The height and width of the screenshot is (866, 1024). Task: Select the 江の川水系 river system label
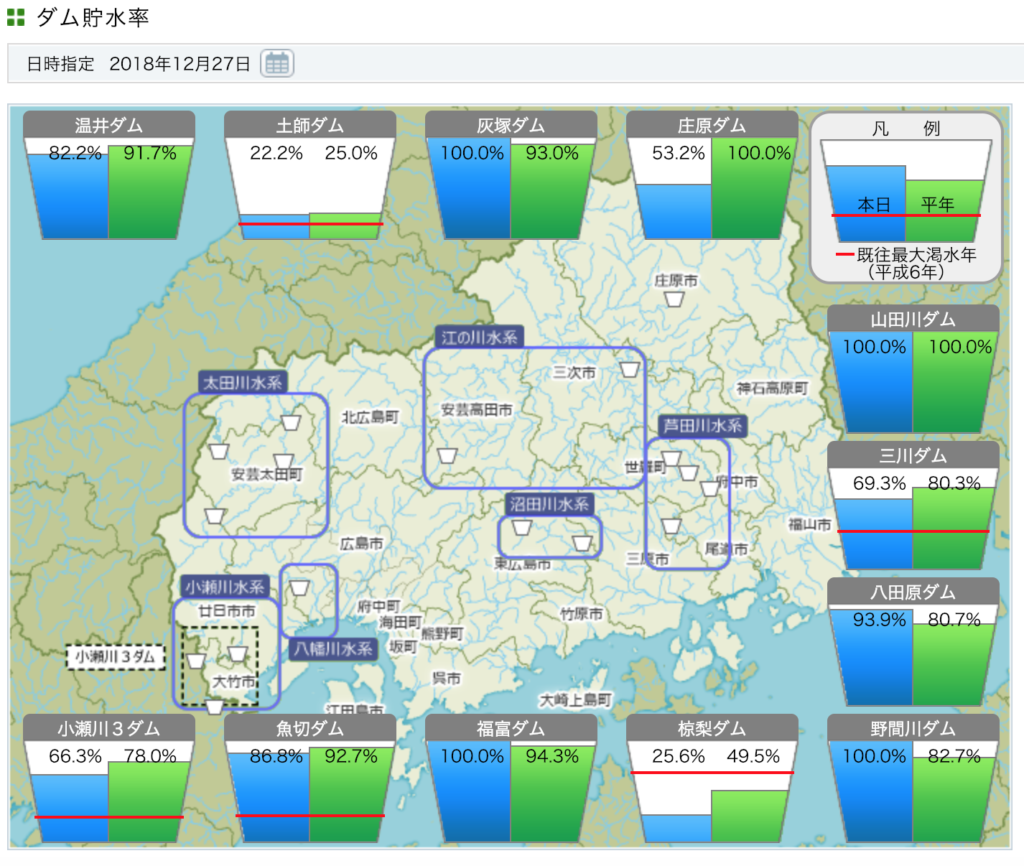(480, 337)
